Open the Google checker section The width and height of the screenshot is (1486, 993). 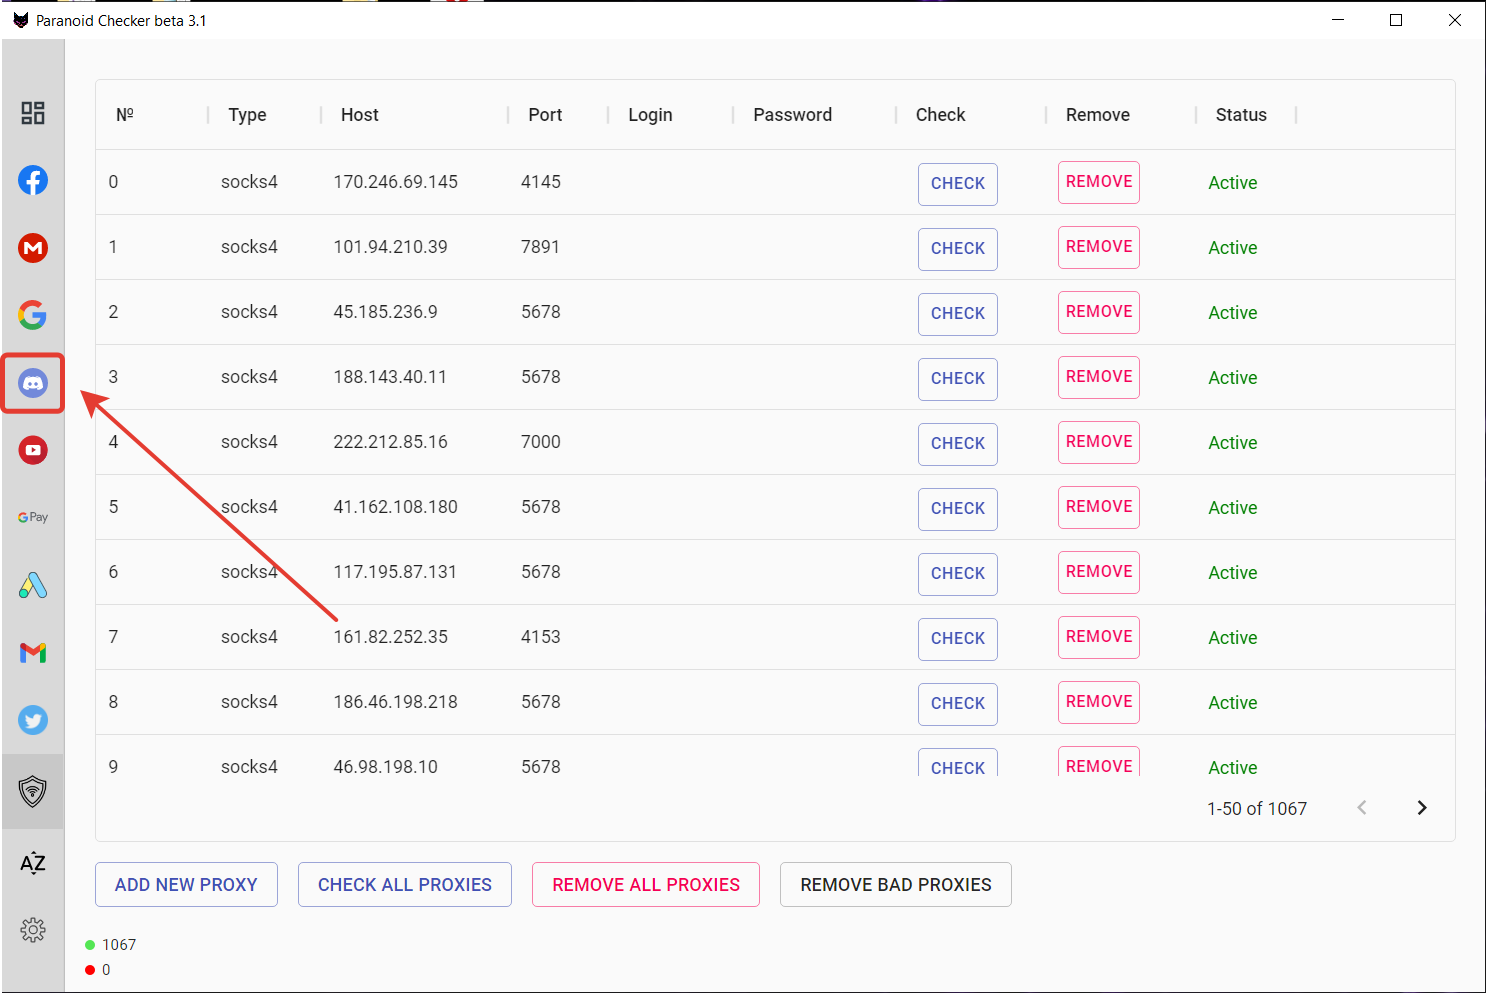(x=33, y=315)
